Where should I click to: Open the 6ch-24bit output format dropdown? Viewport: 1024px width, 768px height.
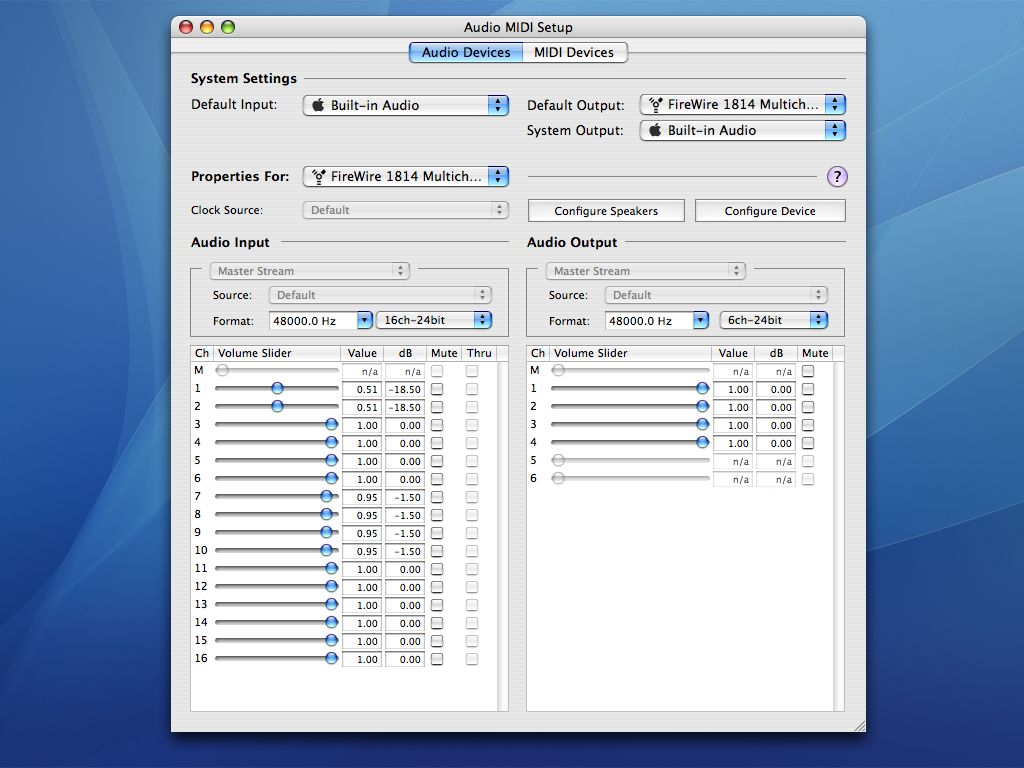pyautogui.click(x=774, y=320)
